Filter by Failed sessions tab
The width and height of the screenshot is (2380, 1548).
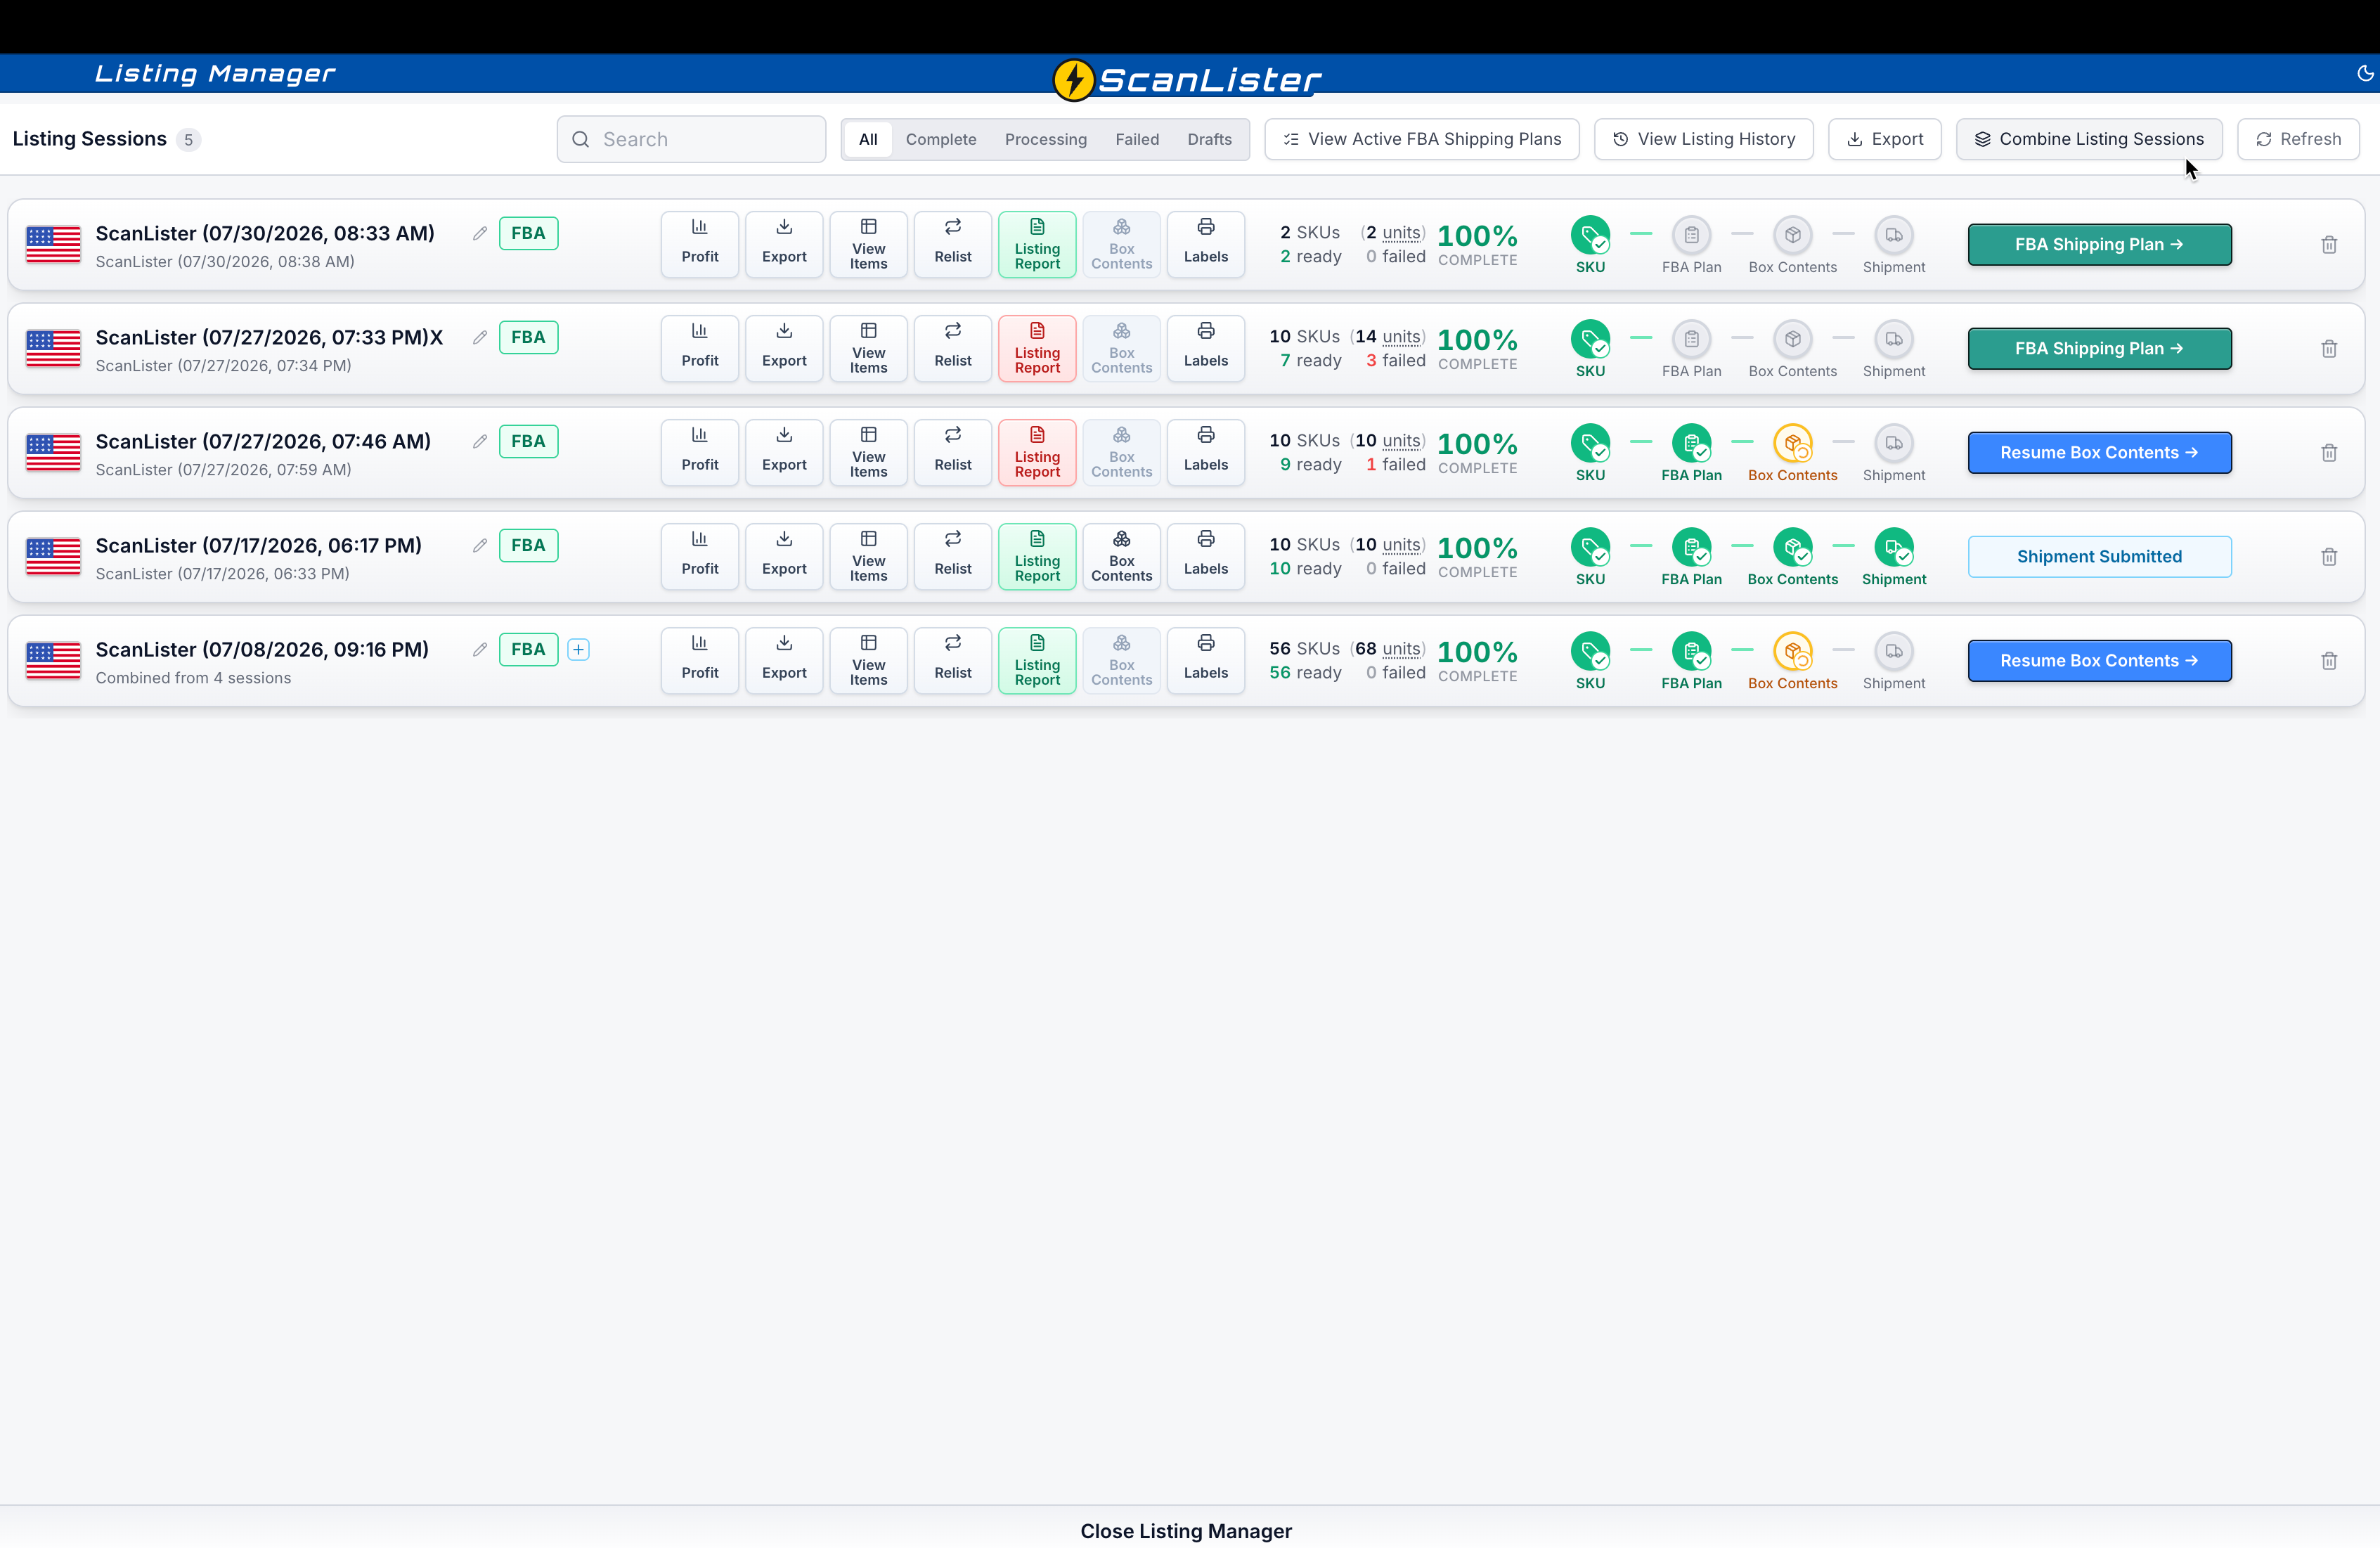(1137, 139)
